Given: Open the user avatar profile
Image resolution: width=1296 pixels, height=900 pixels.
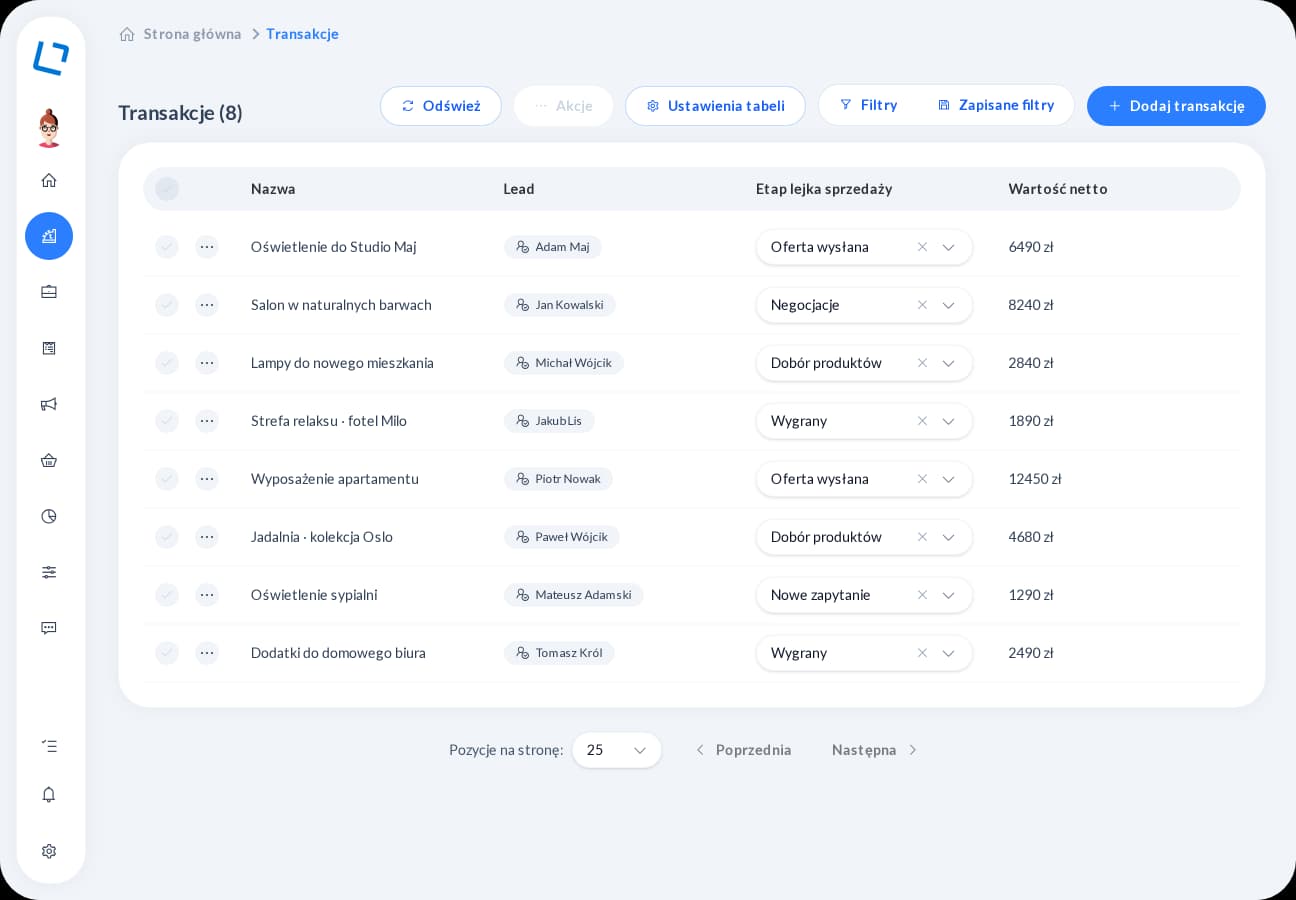Looking at the screenshot, I should click(x=49, y=128).
